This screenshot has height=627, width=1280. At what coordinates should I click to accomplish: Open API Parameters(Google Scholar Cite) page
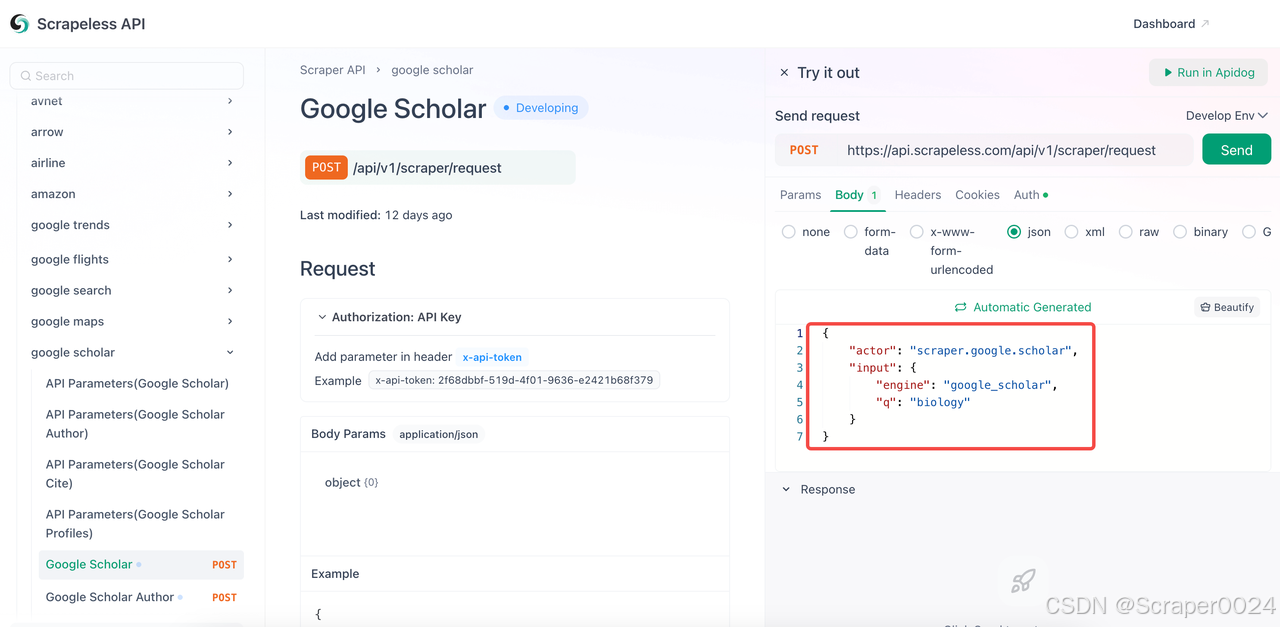pos(135,474)
